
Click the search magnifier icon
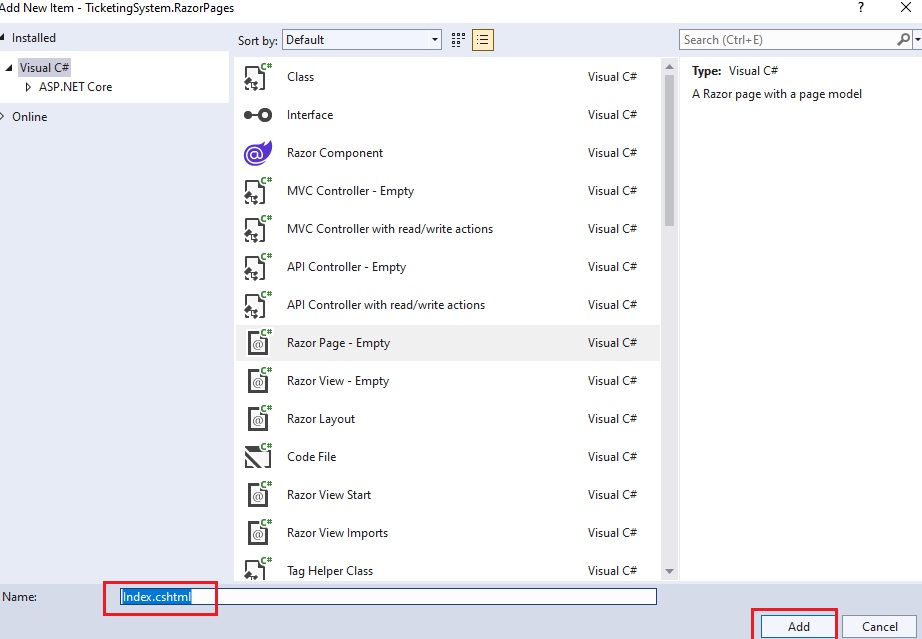pos(903,40)
